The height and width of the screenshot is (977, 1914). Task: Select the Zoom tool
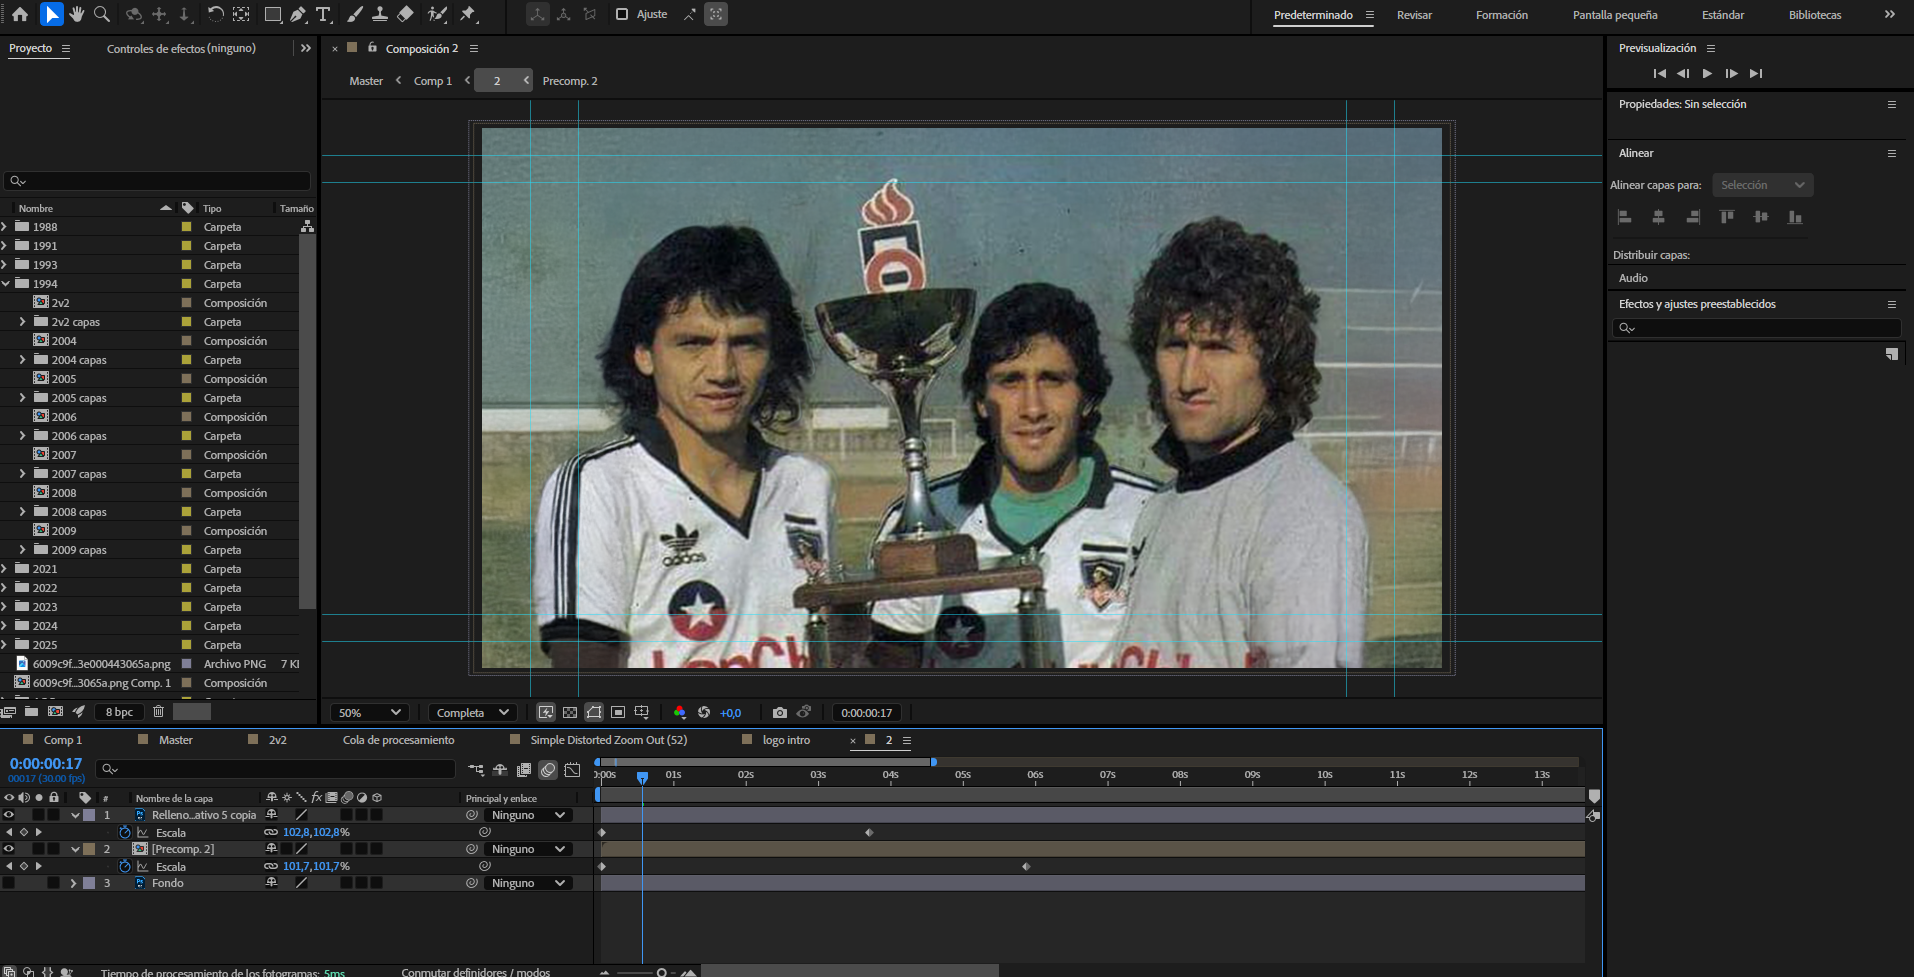click(102, 14)
